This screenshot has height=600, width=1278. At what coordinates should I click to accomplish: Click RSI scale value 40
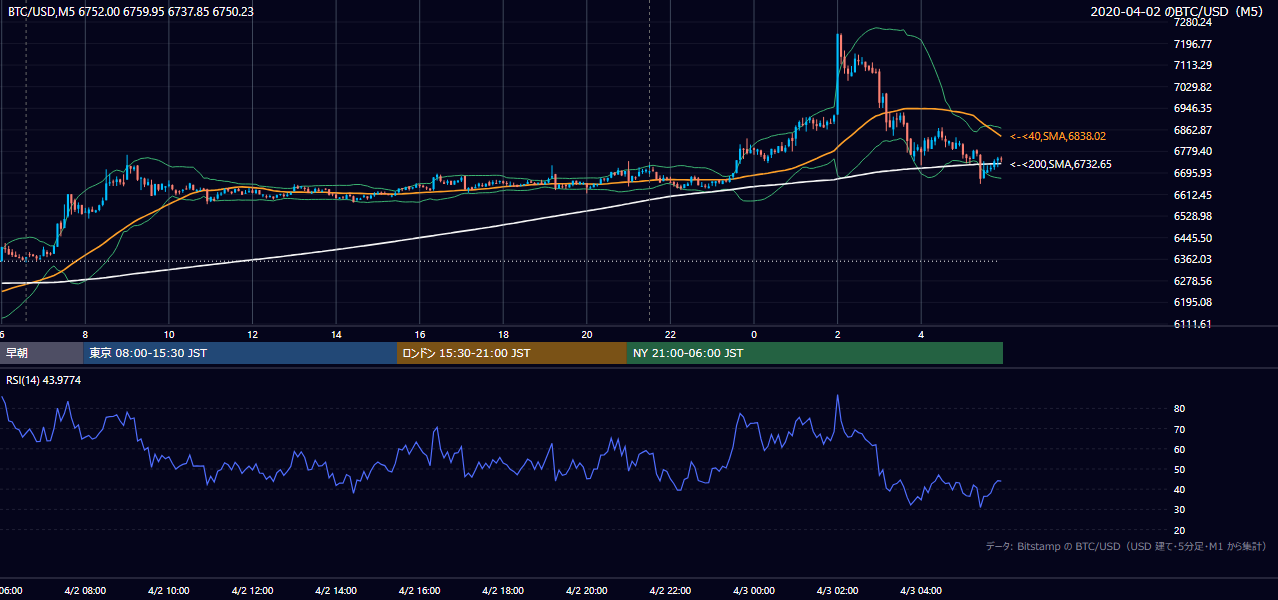(1180, 489)
